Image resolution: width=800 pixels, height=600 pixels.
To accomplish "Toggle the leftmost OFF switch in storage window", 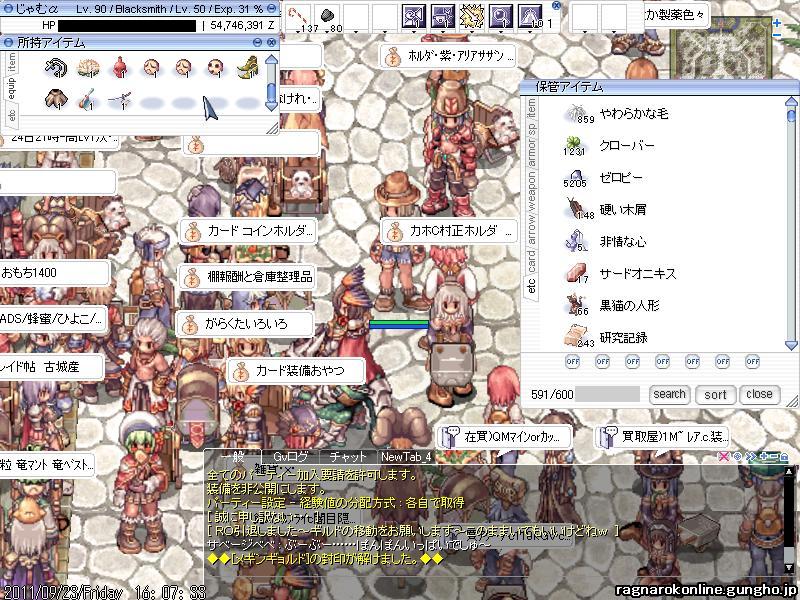I will pyautogui.click(x=572, y=362).
